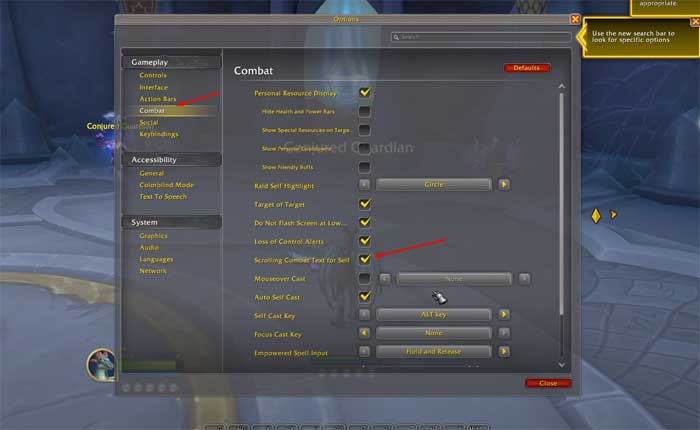Open the Self Cast Key ALT key dropdown

click(x=433, y=314)
